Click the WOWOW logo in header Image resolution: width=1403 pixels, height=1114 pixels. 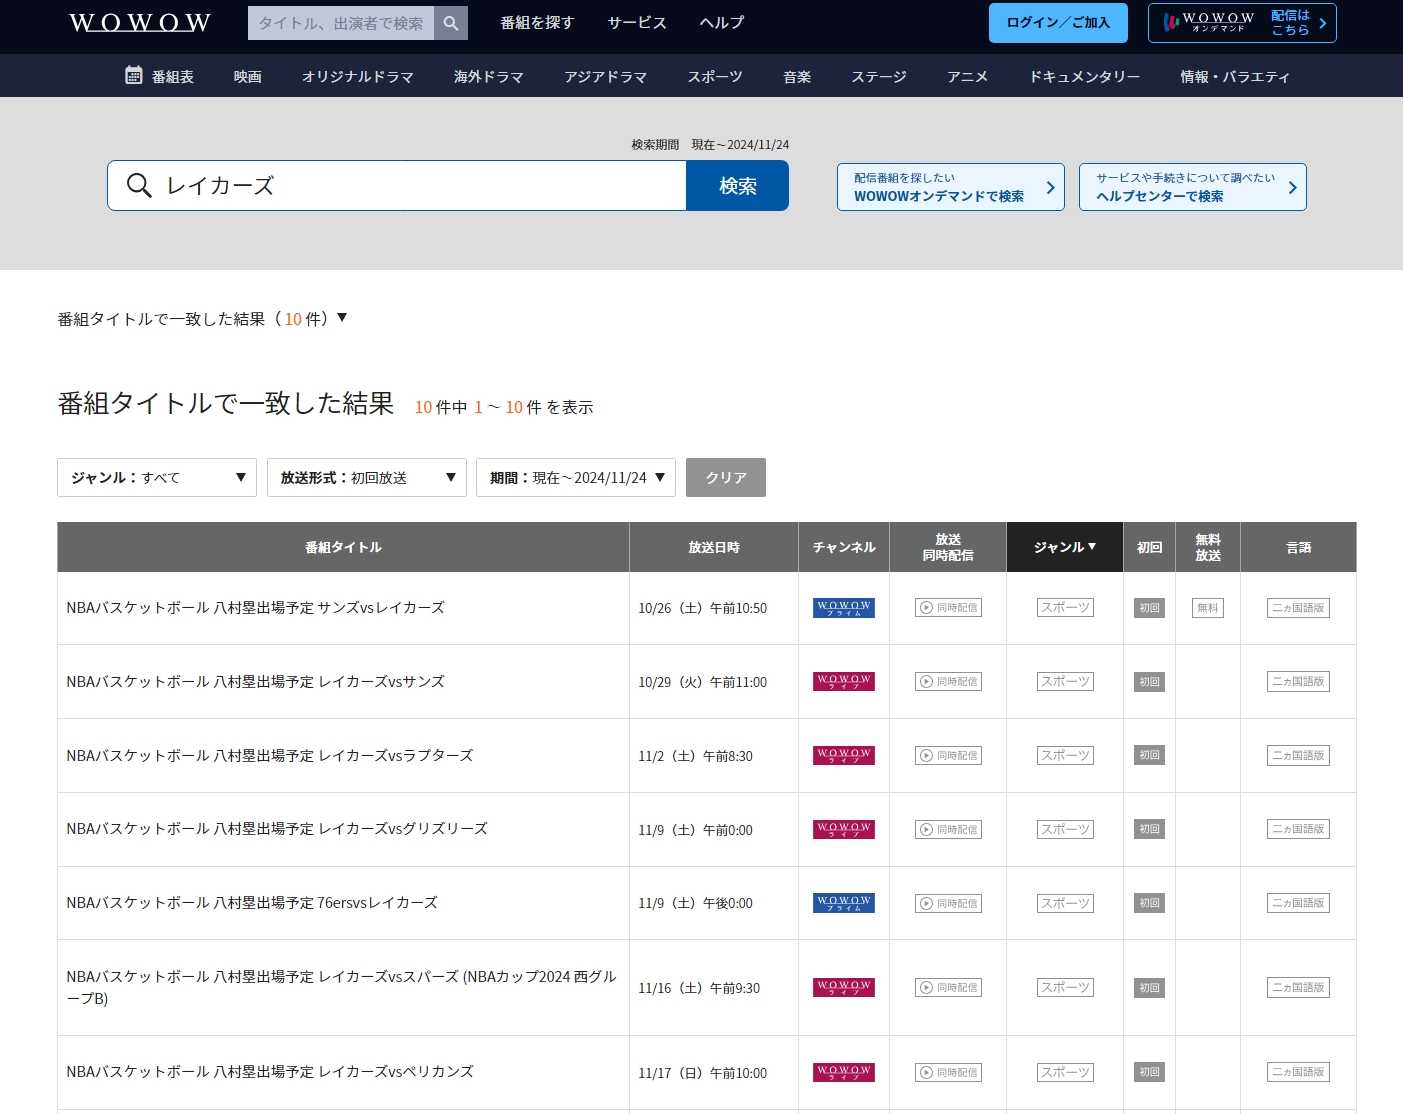(x=140, y=23)
